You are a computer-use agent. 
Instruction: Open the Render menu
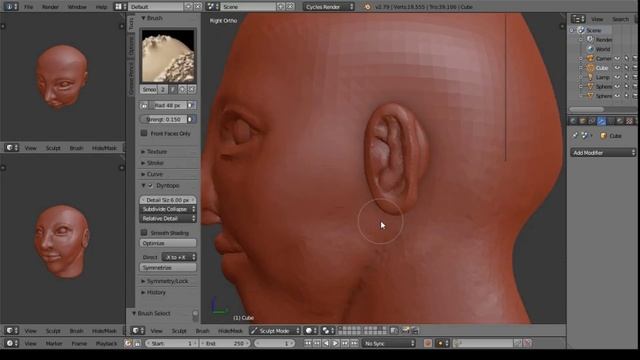(50, 7)
